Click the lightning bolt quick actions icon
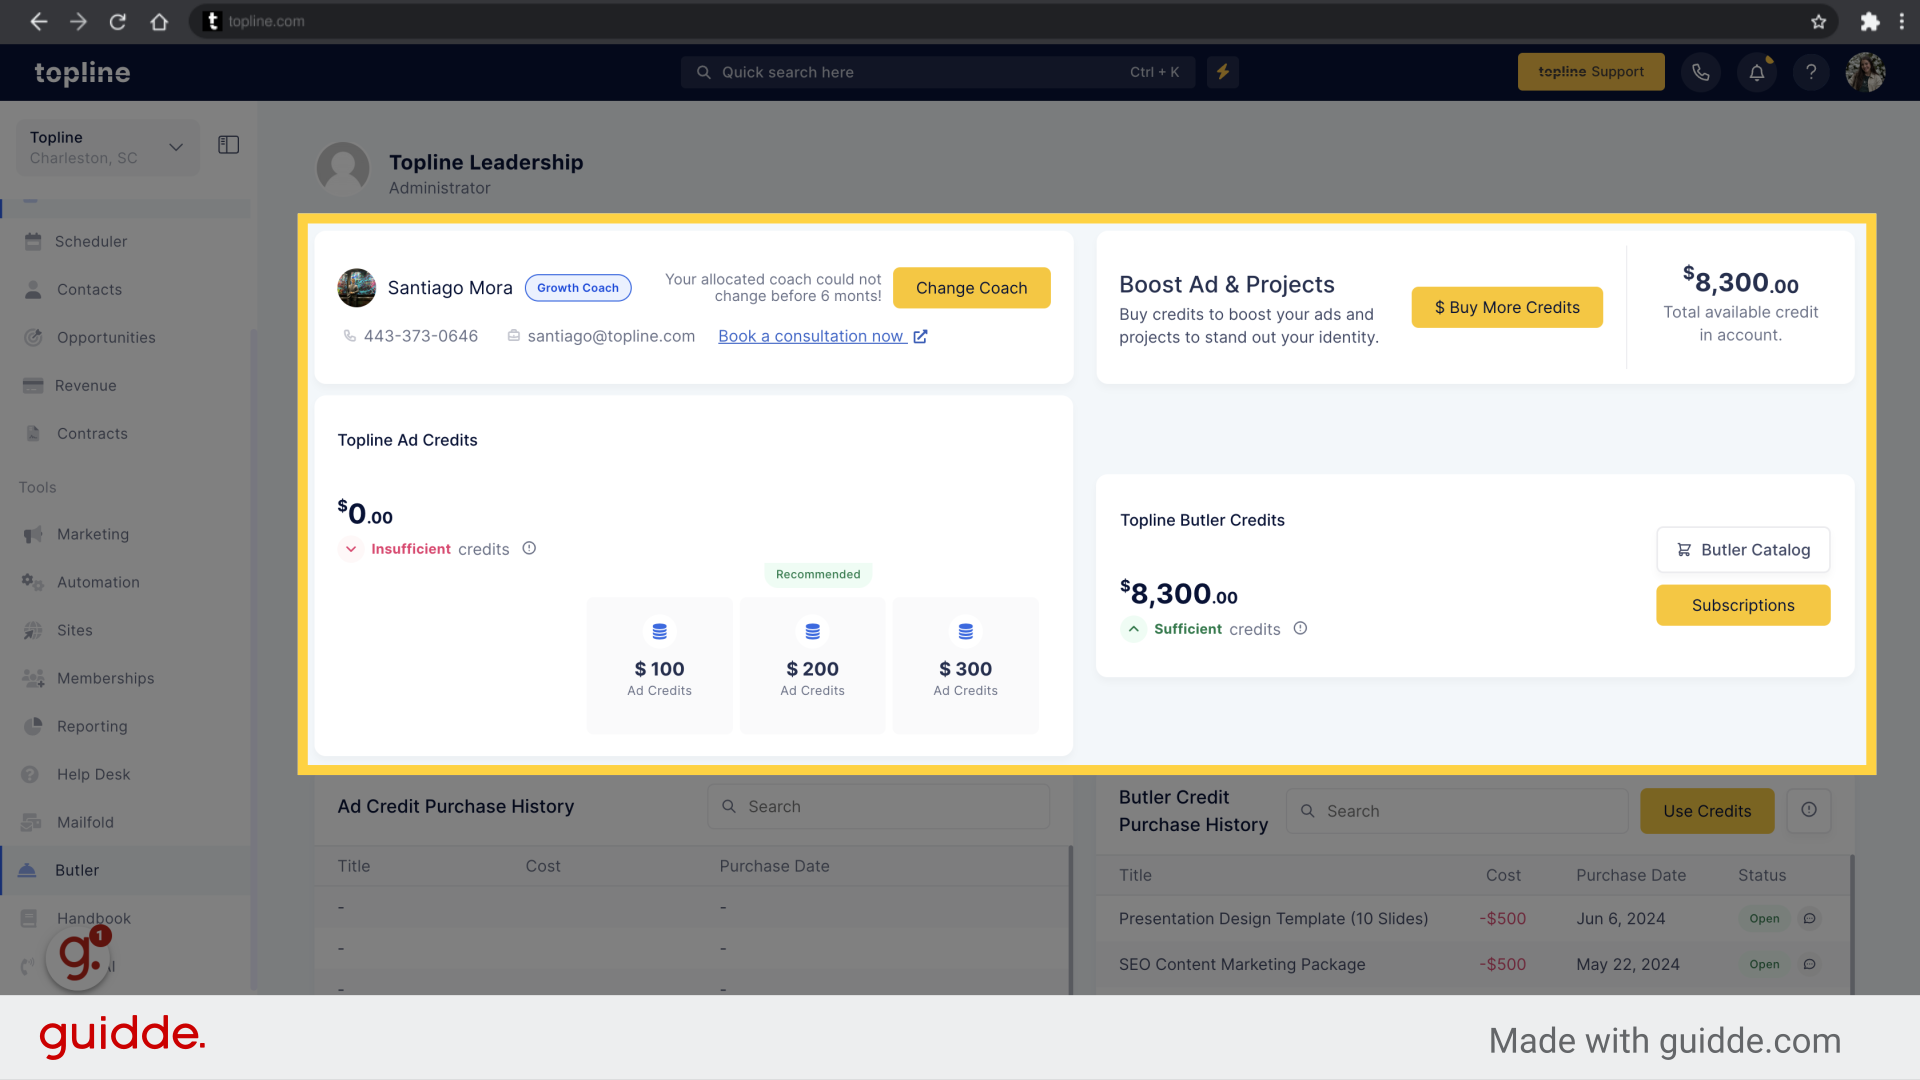This screenshot has height=1080, width=1920. [1222, 72]
